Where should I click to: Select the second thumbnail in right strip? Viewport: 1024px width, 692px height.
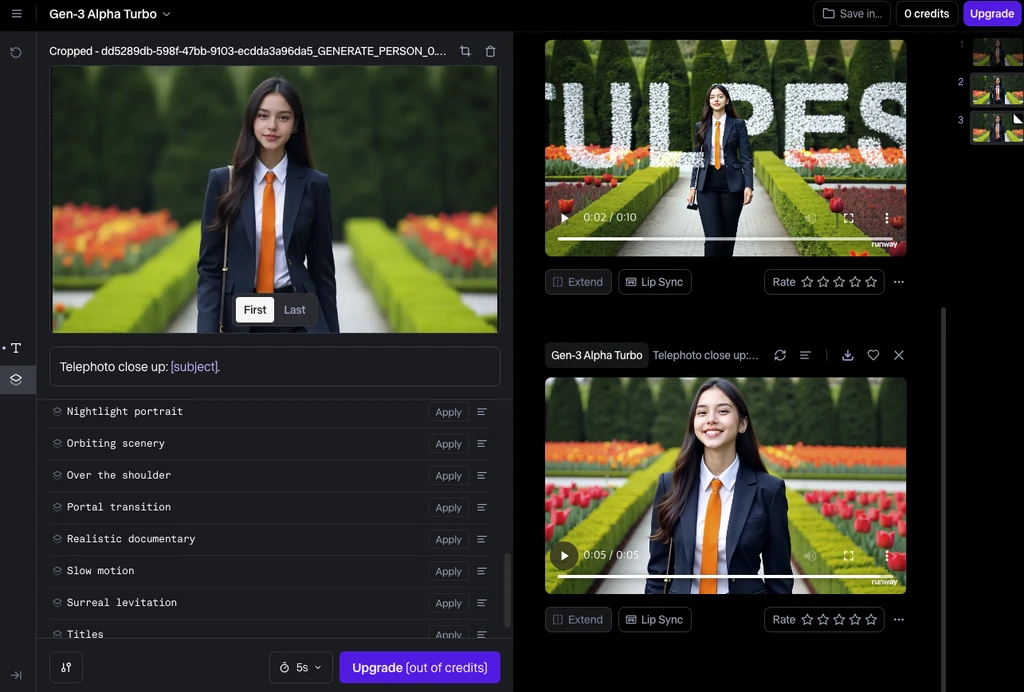point(996,89)
